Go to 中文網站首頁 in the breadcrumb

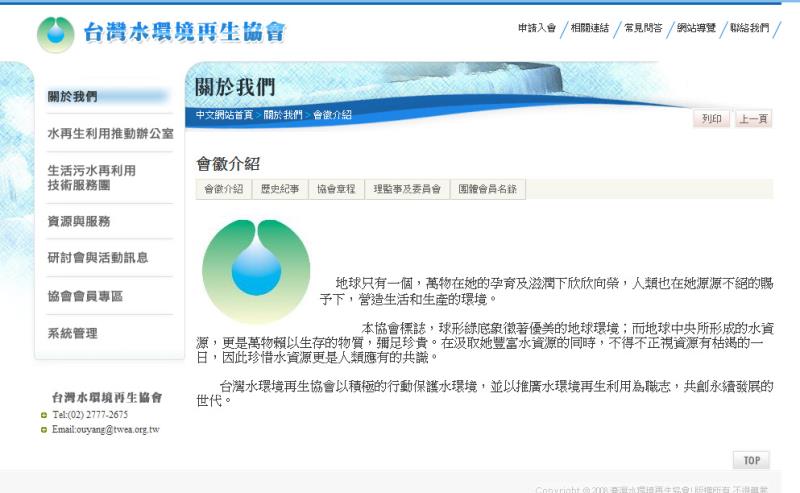pyautogui.click(x=224, y=115)
